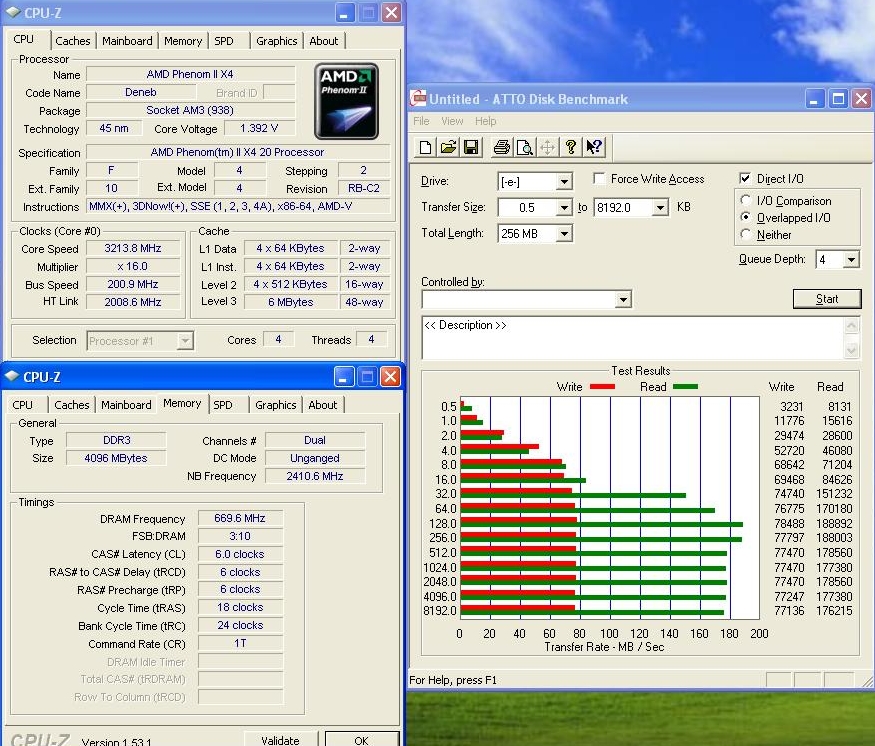Uncheck the Direct I/O checkbox
The image size is (875, 746).
pos(745,179)
